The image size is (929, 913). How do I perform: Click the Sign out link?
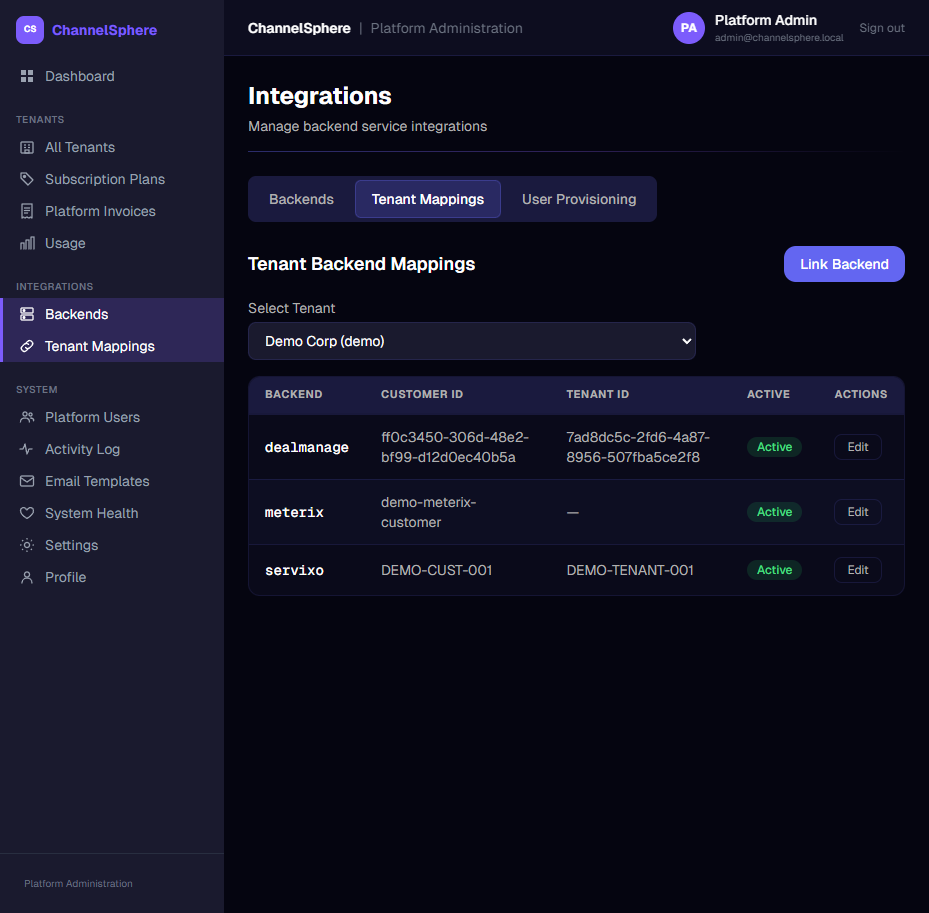click(x=882, y=28)
